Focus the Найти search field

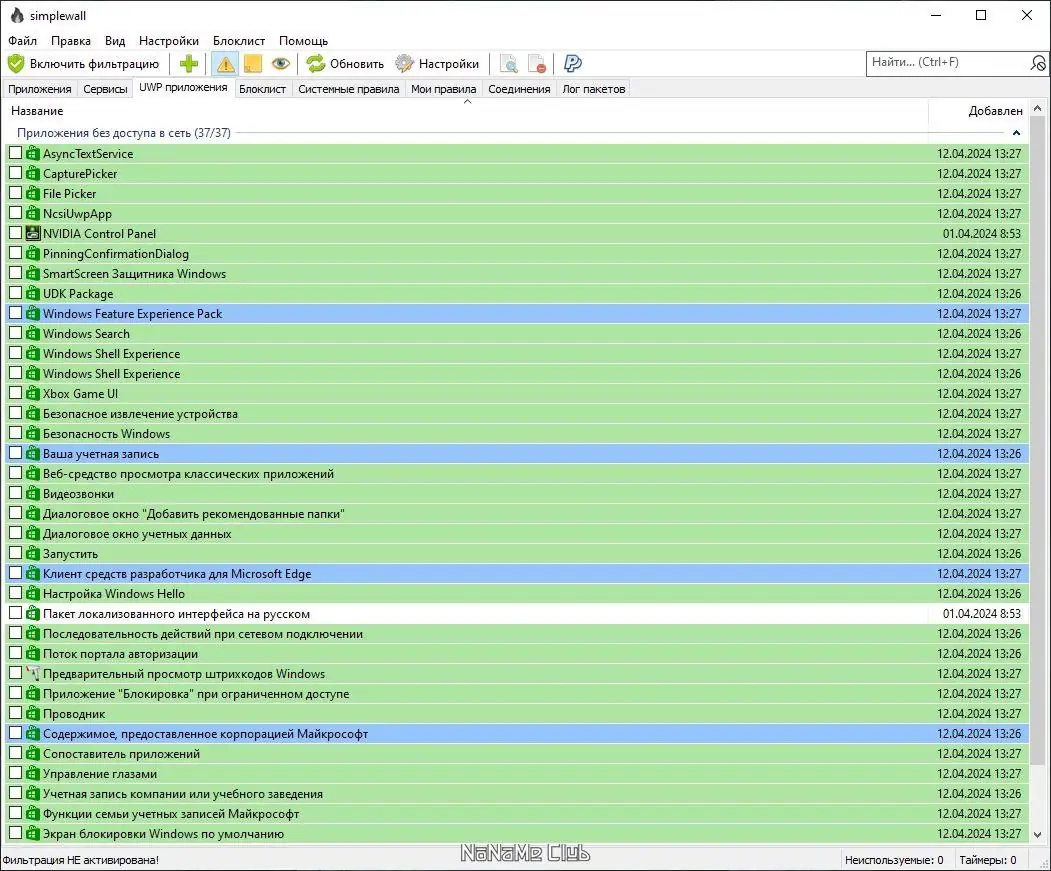tap(947, 62)
